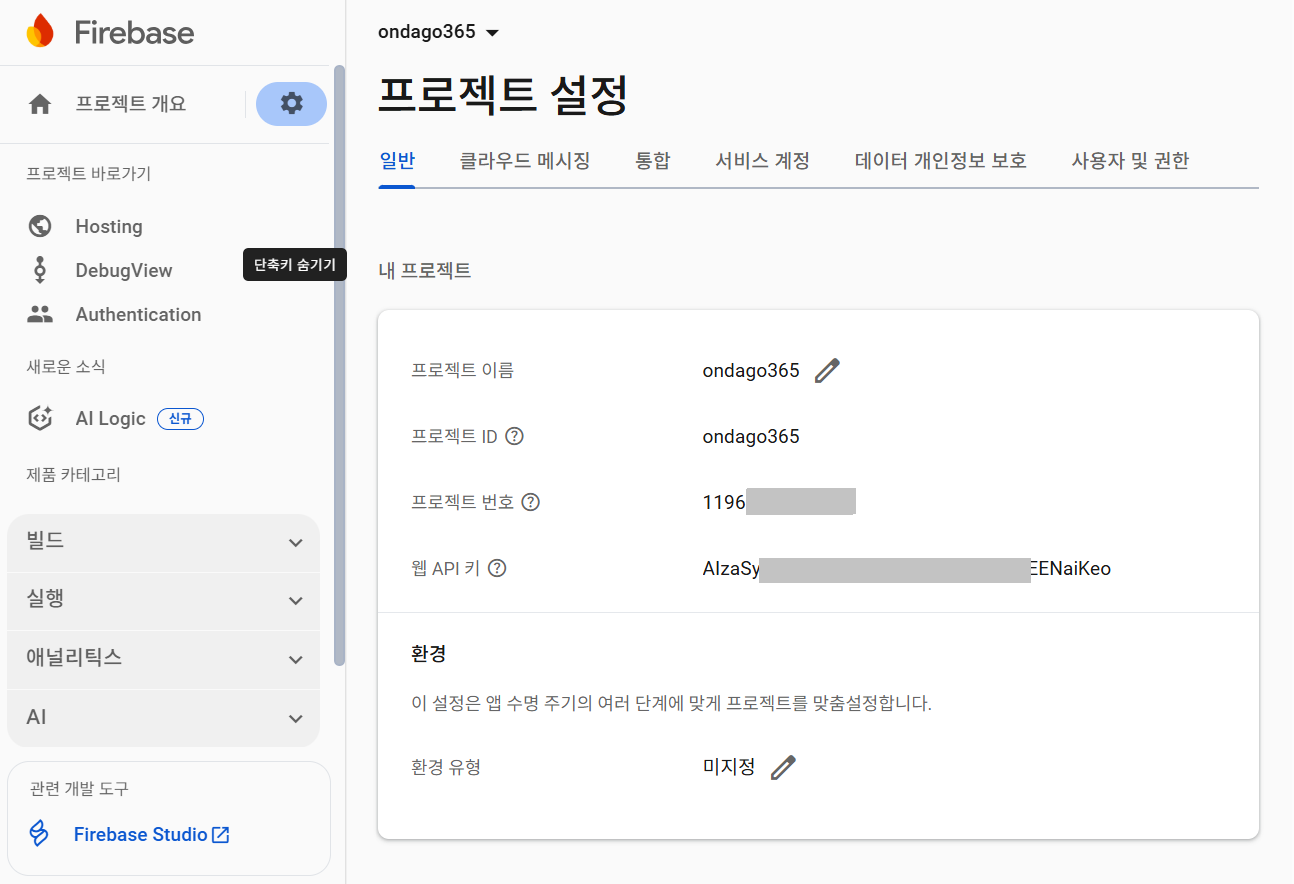Show help for 프로젝트 번호
The width and height of the screenshot is (1294, 884).
[x=531, y=502]
